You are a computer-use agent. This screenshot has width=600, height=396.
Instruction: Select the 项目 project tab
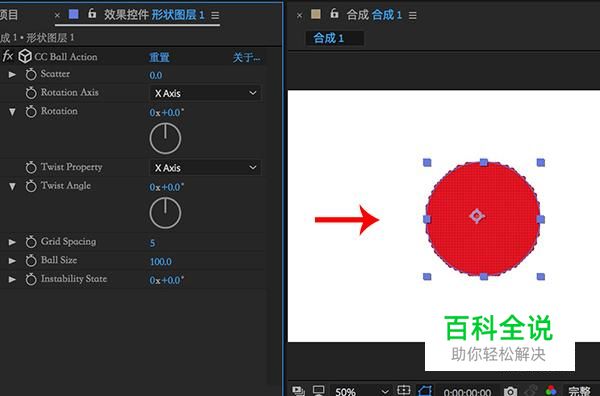(x=9, y=15)
